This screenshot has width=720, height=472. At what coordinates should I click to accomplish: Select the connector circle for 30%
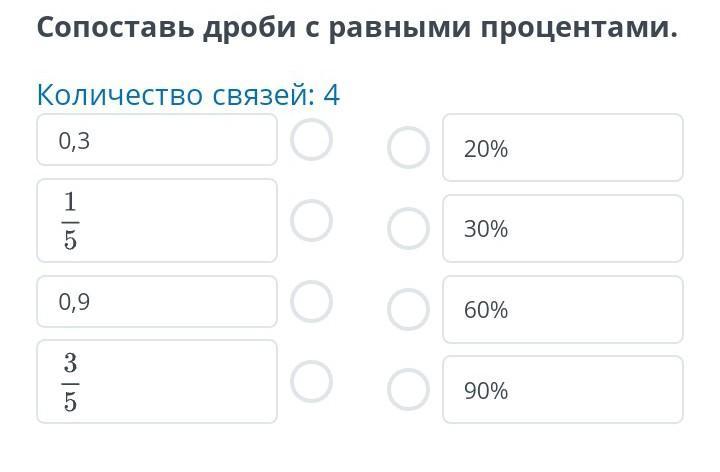408,228
